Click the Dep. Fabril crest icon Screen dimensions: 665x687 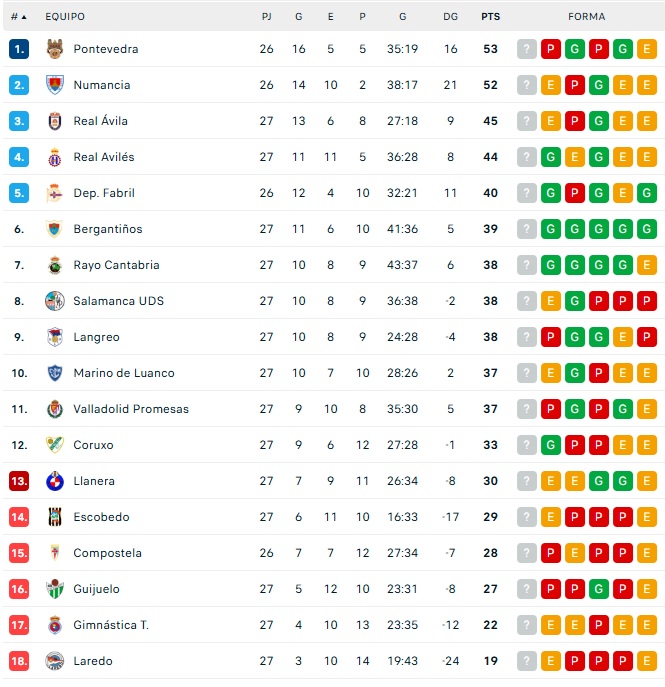click(55, 193)
